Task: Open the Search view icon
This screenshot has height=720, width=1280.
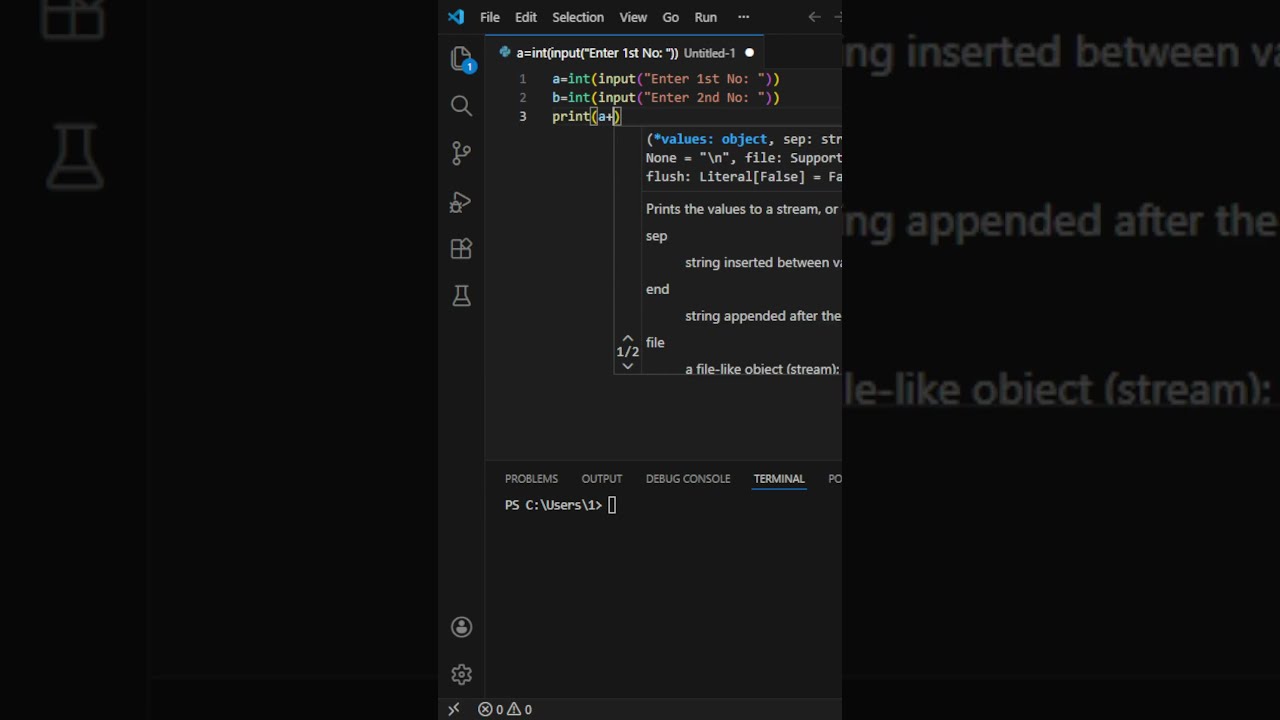Action: click(461, 106)
